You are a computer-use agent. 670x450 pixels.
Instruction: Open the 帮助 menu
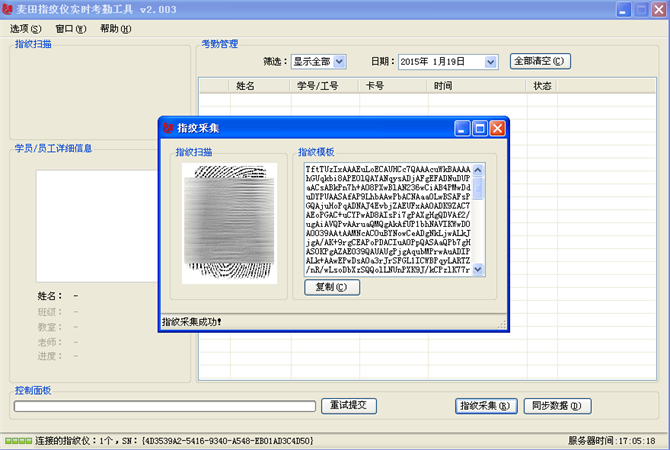116,29
